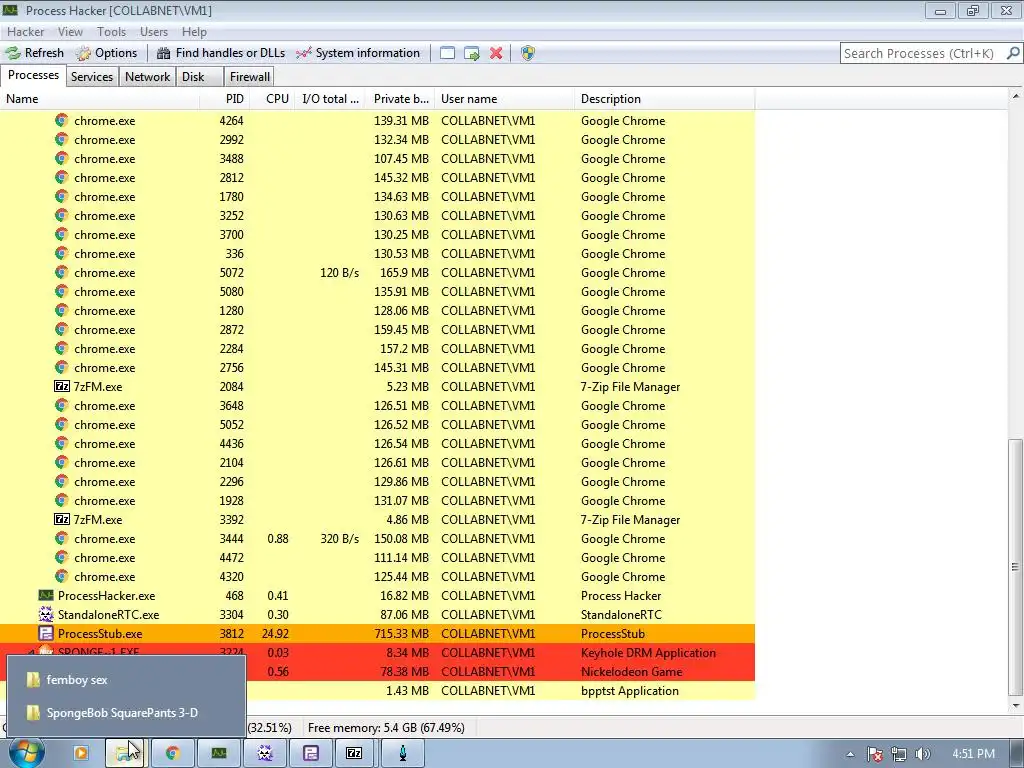The width and height of the screenshot is (1024, 768).
Task: Click the ProcessStub.exe row icon
Action: tap(46, 633)
